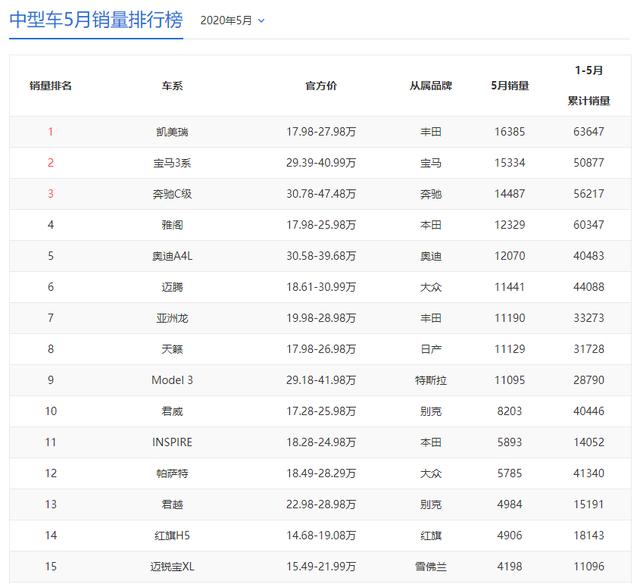Select the 迈锐宝XL series name
Viewport: 640px width, 584px height.
pyautogui.click(x=172, y=566)
